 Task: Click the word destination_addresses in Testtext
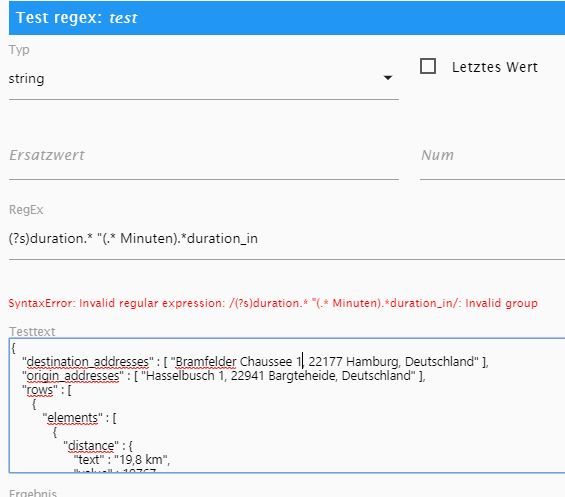coord(88,361)
